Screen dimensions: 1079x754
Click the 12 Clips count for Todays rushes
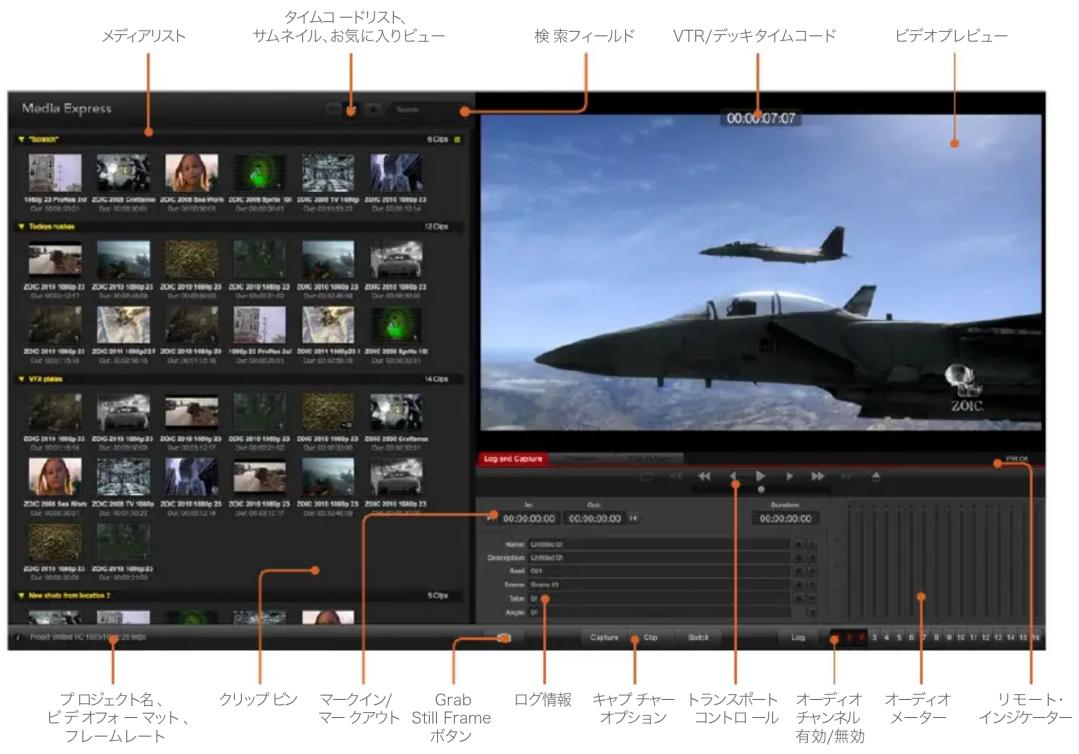point(436,226)
